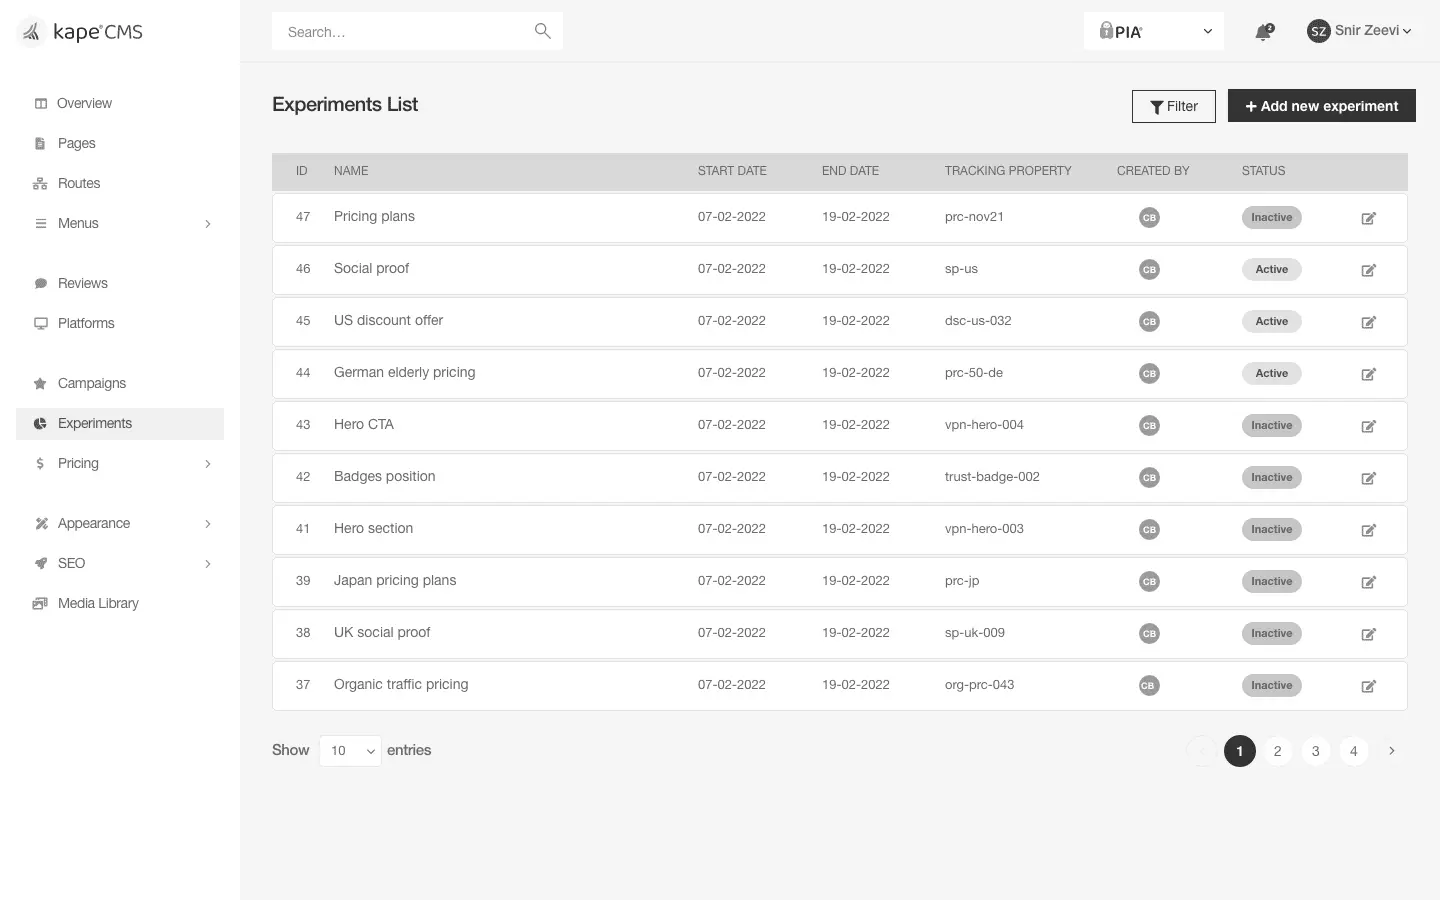Image resolution: width=1440 pixels, height=900 pixels.
Task: Click the creator avatar in Pricing plans row
Action: click(x=1149, y=217)
